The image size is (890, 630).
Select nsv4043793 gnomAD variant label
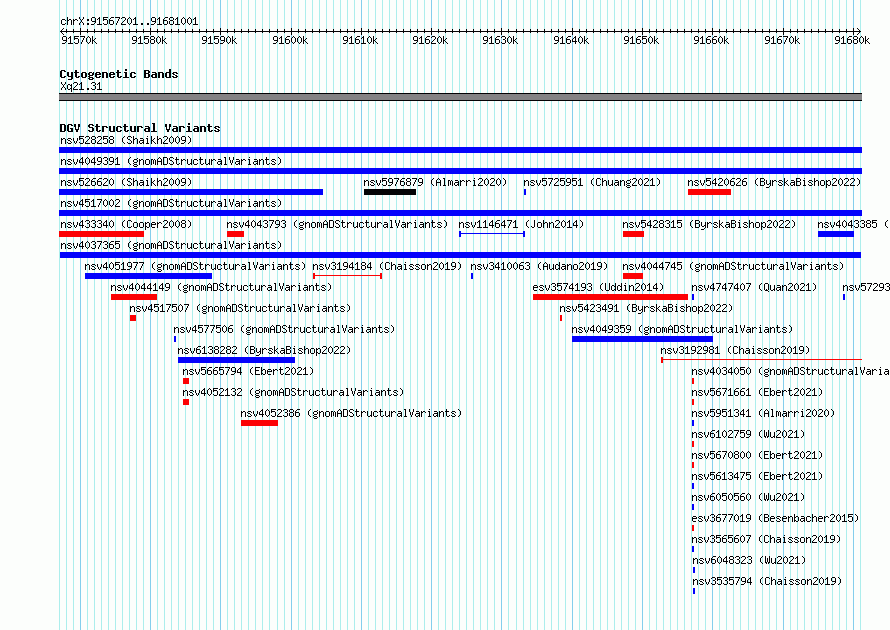coord(337,224)
